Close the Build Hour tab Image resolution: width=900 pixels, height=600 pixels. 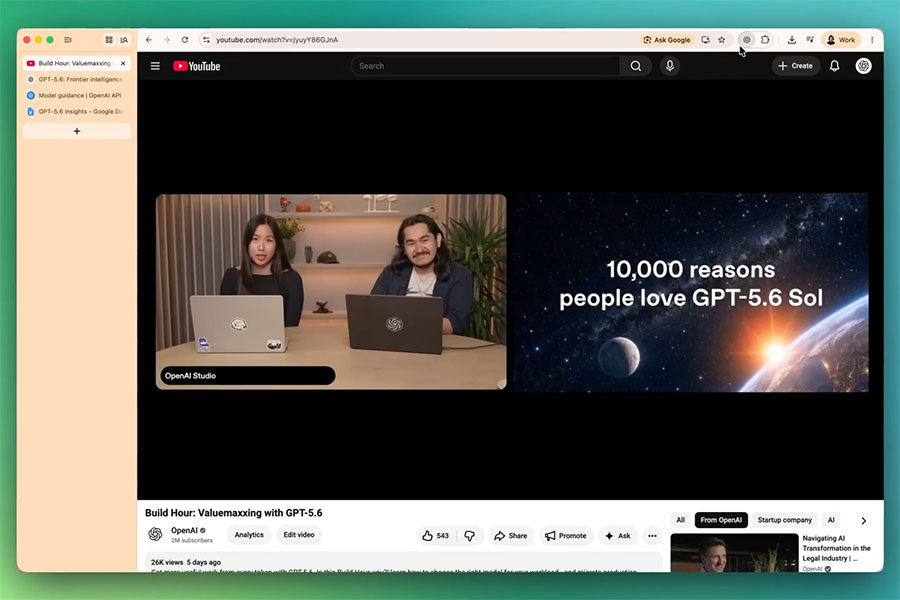[123, 63]
